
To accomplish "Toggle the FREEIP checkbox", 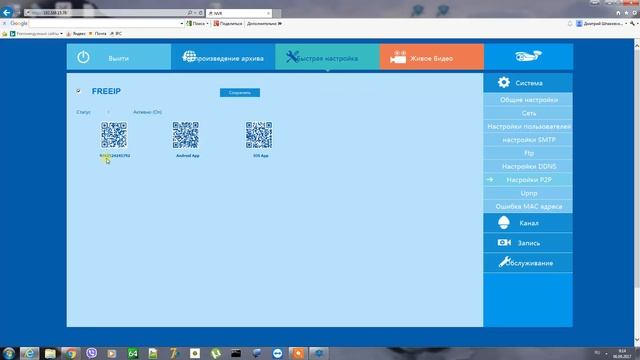I will coord(78,91).
